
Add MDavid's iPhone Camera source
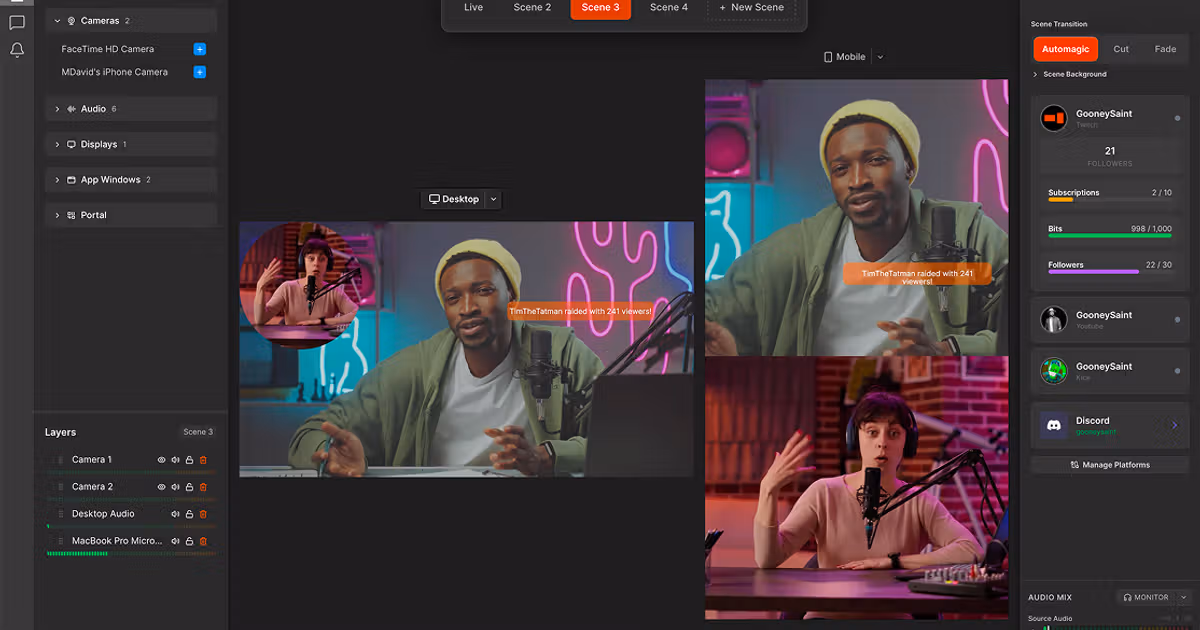click(x=200, y=72)
